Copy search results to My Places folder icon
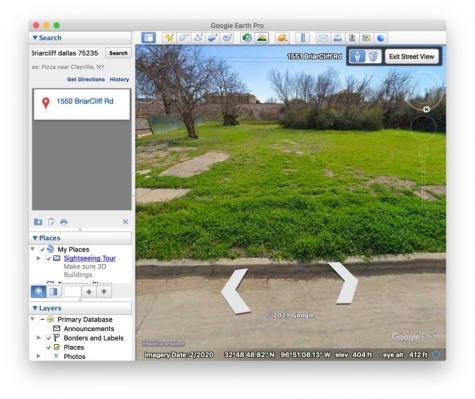This screenshot has width=475, height=399. coord(38,222)
